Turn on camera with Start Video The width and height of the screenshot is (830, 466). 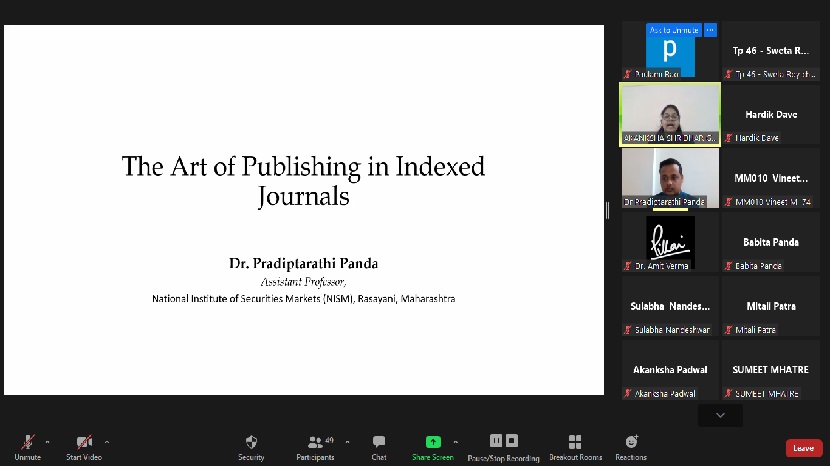coord(84,442)
